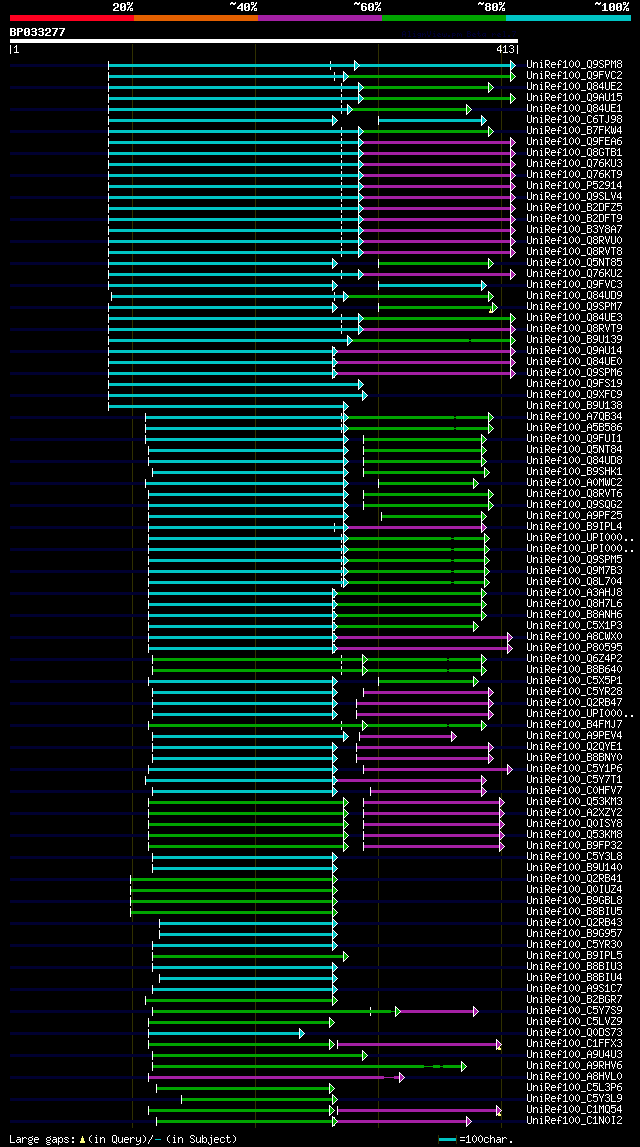
Task: Choose the UniRef100_C5X1P3 hit label
Action: [574, 625]
